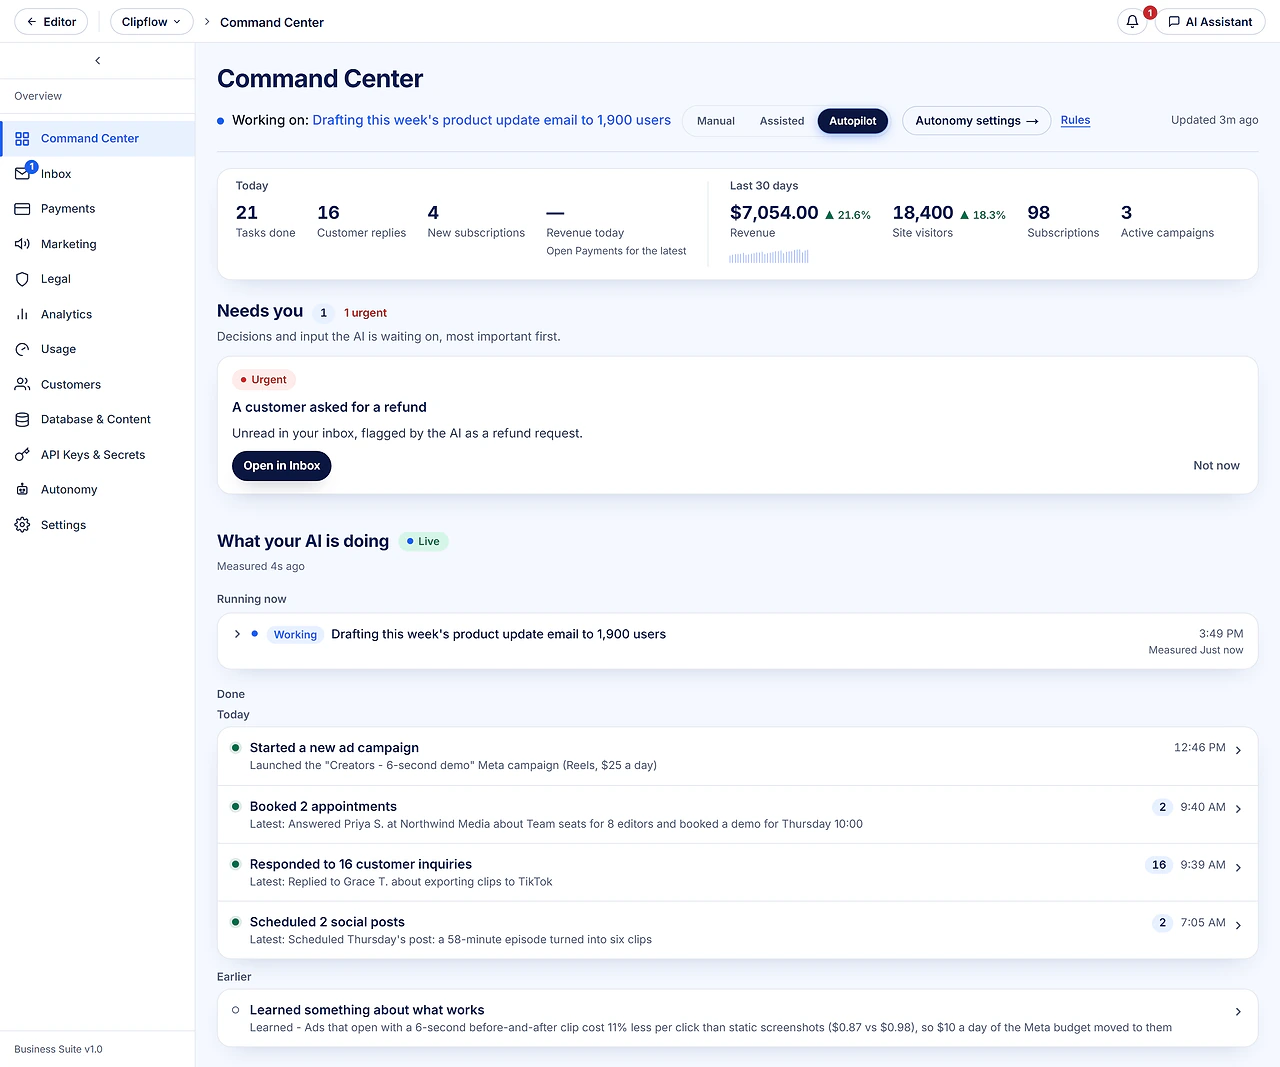Open the notifications bell icon
The width and height of the screenshot is (1280, 1067).
[x=1132, y=22]
